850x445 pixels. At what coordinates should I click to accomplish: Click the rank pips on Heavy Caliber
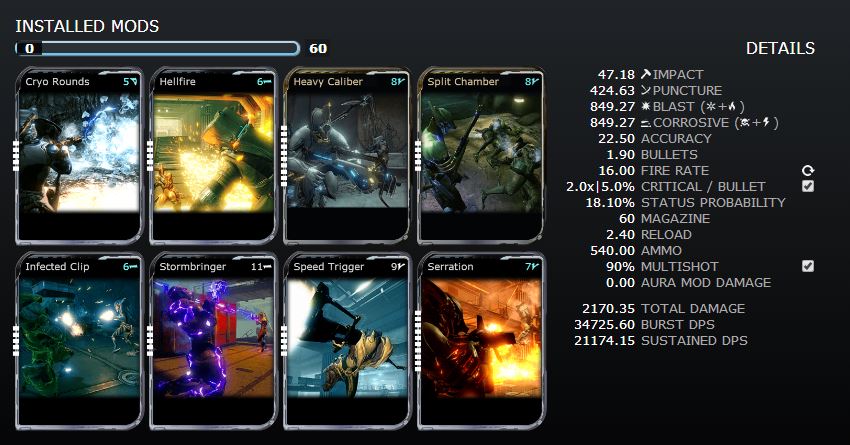tap(284, 156)
